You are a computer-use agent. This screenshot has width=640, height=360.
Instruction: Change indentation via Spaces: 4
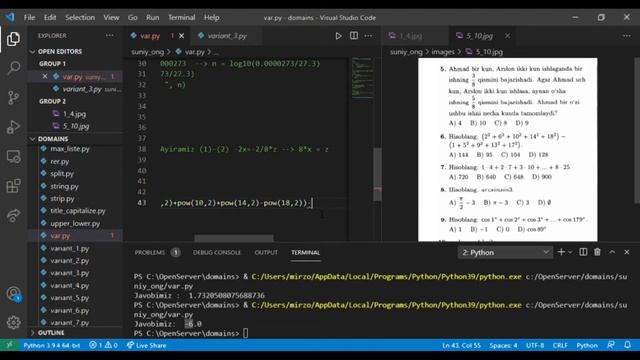503,345
